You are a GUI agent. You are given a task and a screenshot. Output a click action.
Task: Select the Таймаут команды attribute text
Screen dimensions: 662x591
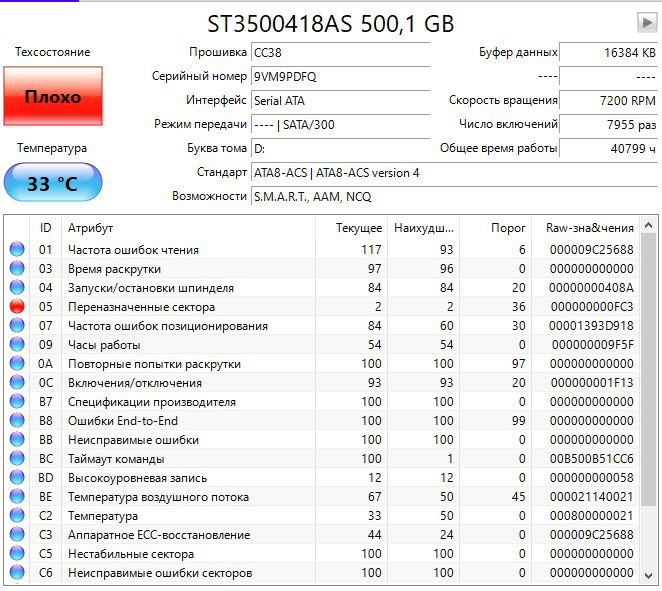116,459
